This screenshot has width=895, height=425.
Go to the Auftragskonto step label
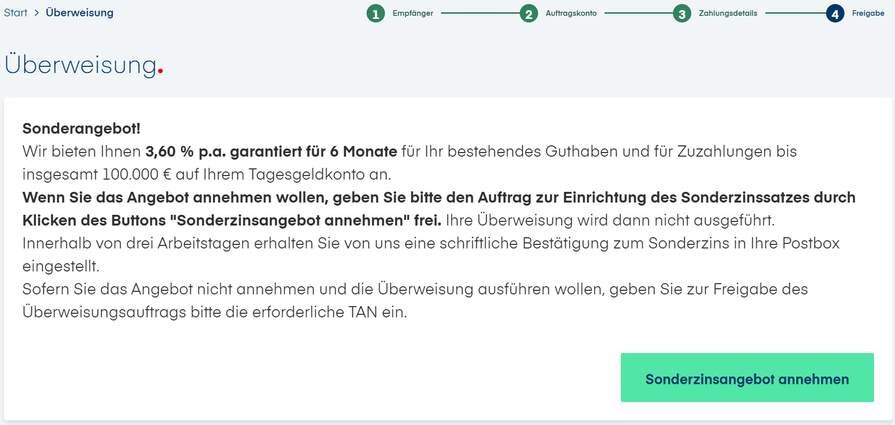pyautogui.click(x=570, y=14)
